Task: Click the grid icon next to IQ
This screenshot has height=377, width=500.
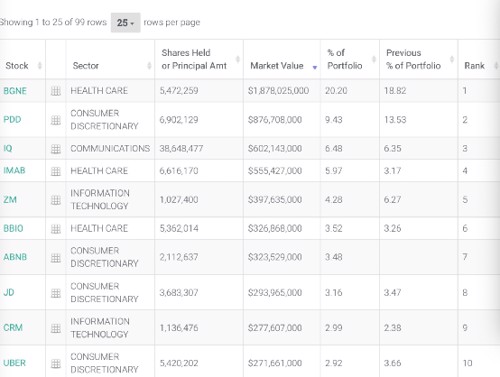Action: (56, 149)
